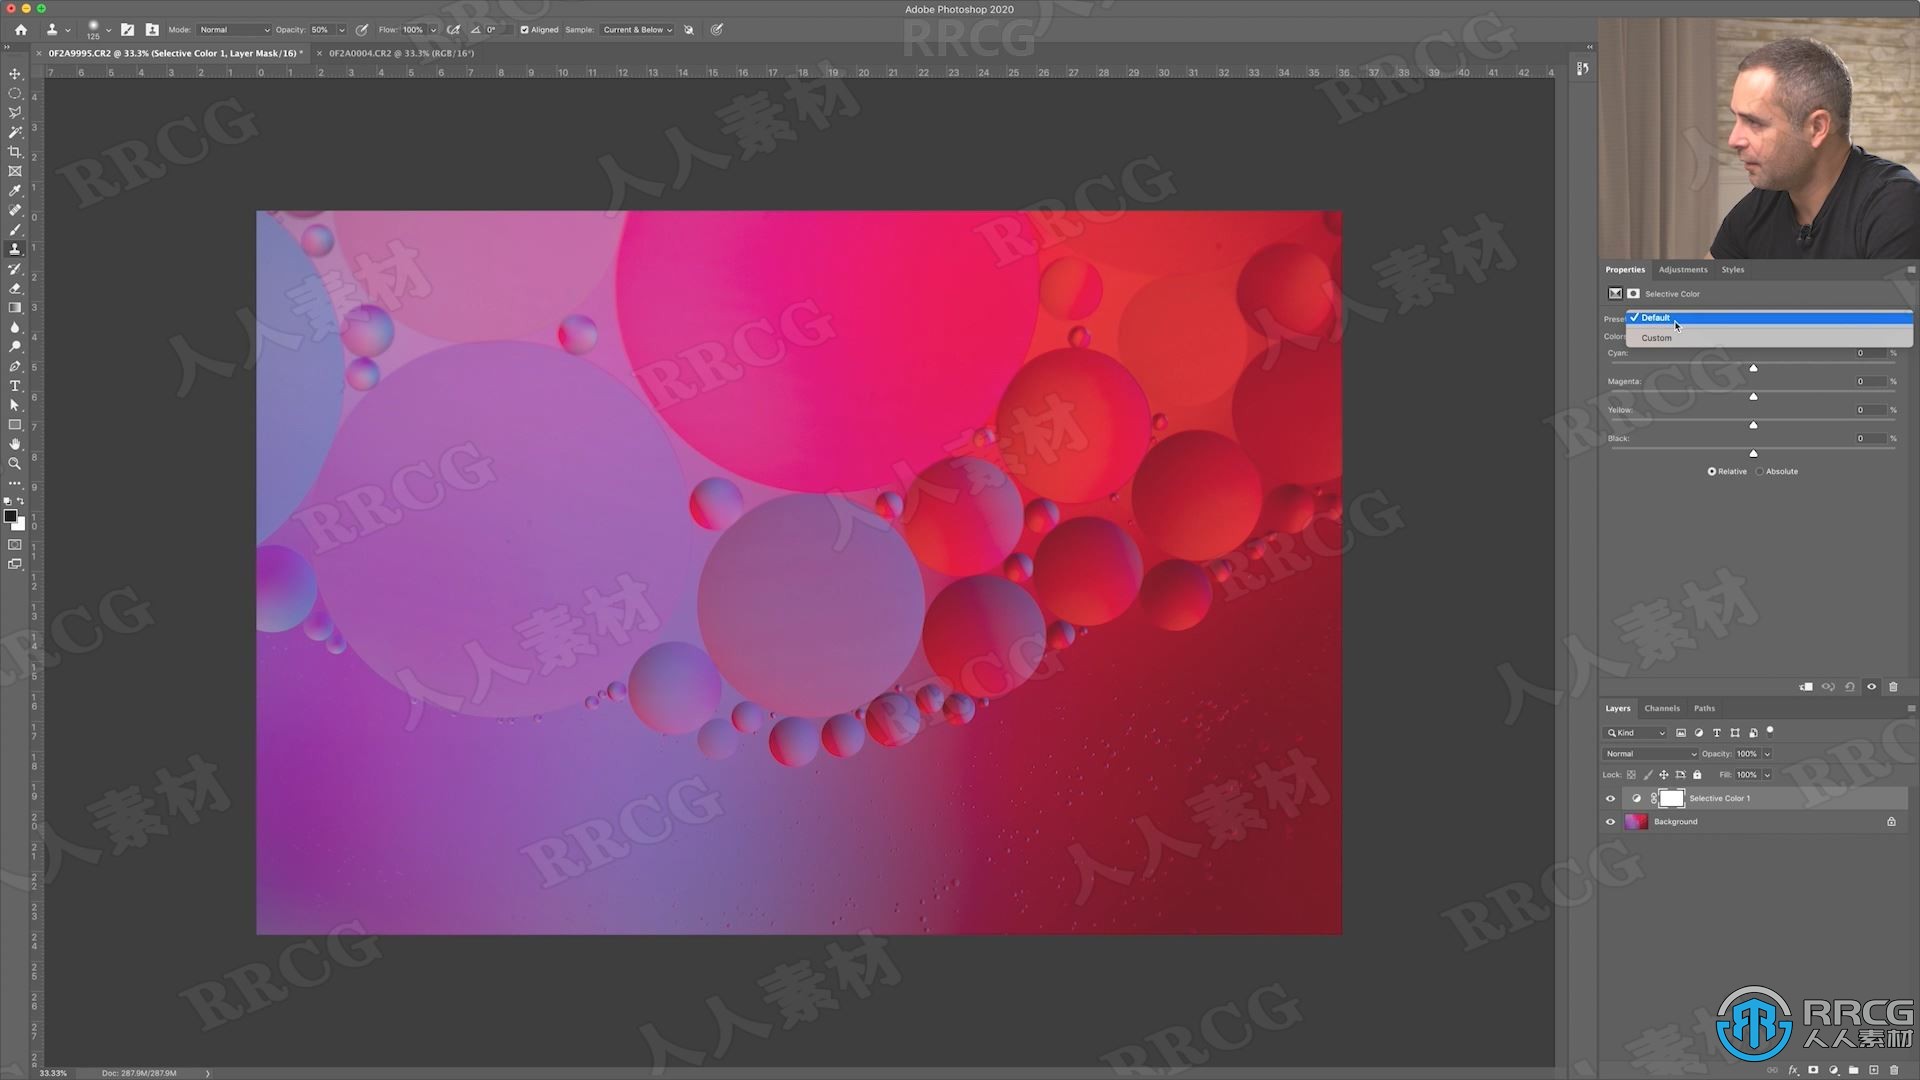Switch to the Channels tab
1920x1080 pixels.
1660,708
